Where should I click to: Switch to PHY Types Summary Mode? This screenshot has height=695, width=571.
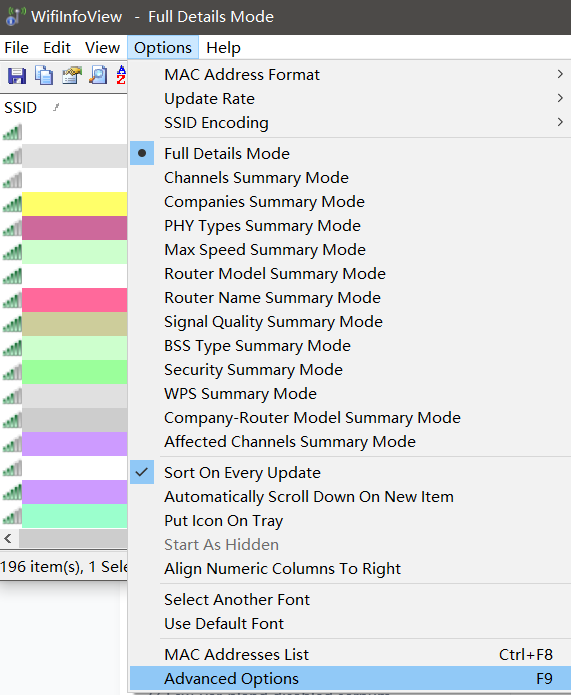click(x=350, y=225)
